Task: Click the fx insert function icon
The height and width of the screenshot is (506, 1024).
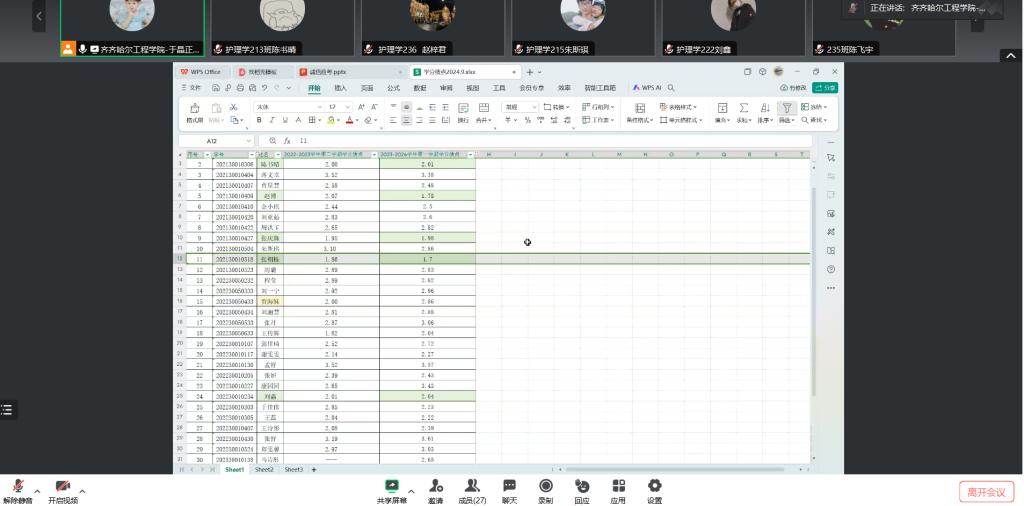Action: point(287,141)
